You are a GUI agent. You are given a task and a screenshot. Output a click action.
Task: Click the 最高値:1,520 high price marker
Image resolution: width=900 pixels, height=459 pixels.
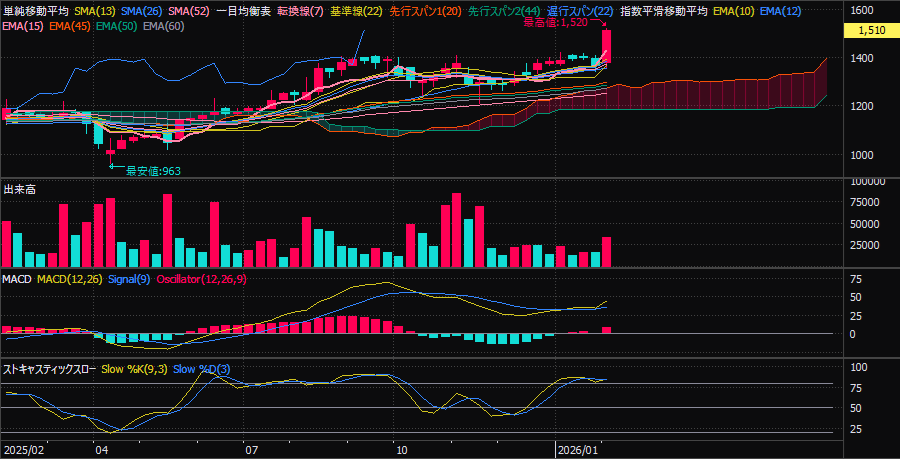tap(556, 22)
